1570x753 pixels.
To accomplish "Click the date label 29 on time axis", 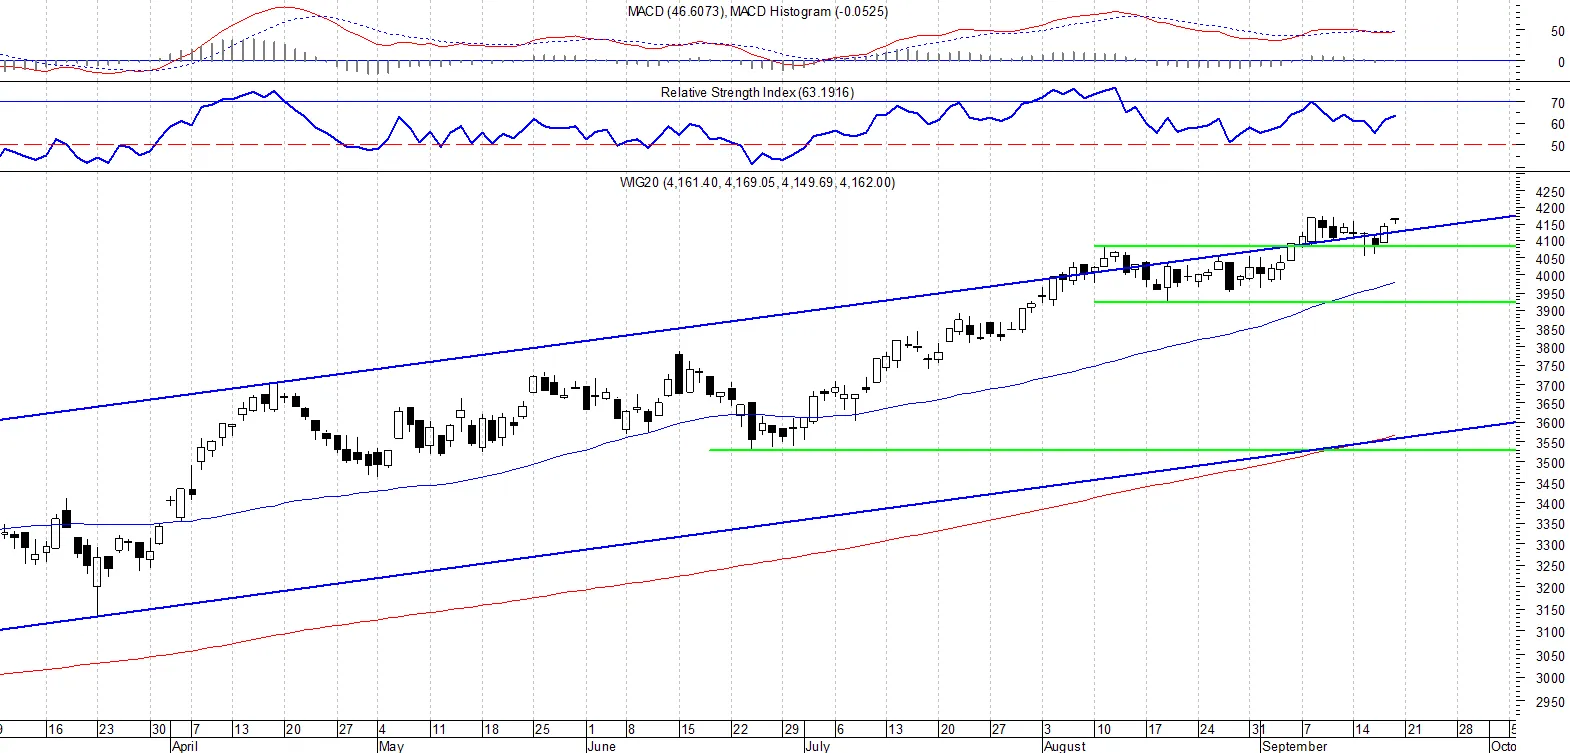I will 791,730.
